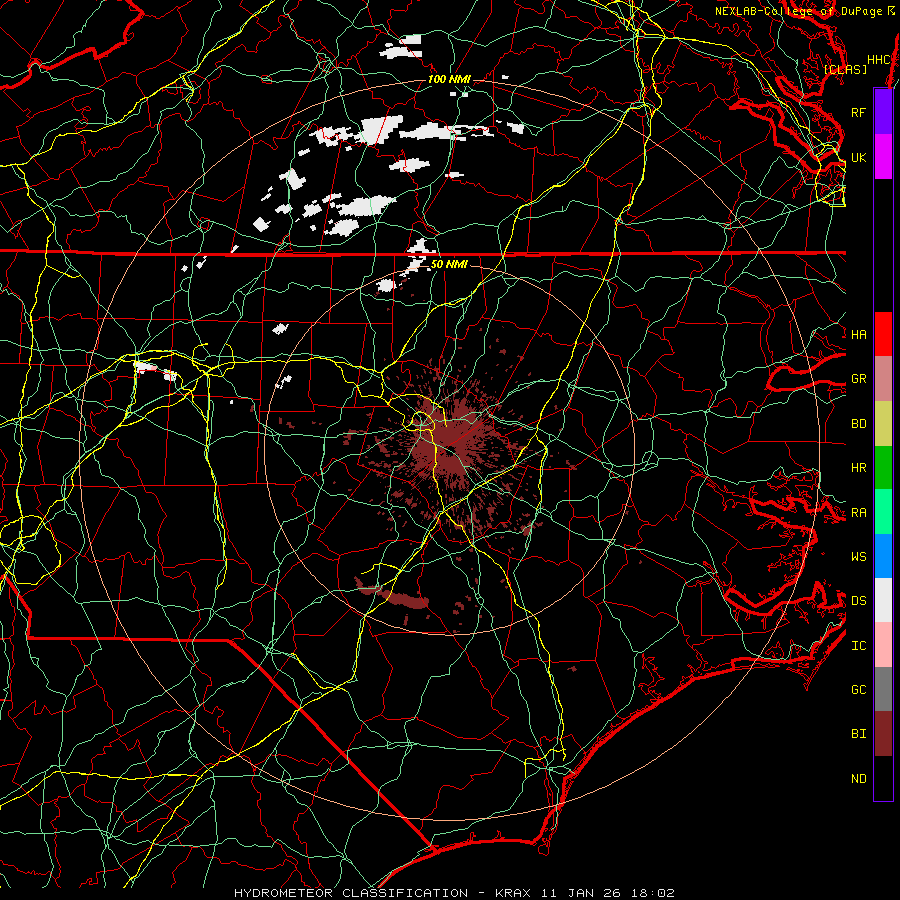Click the RA light green legend swatch
Image resolution: width=900 pixels, height=900 pixels.
[x=883, y=512]
